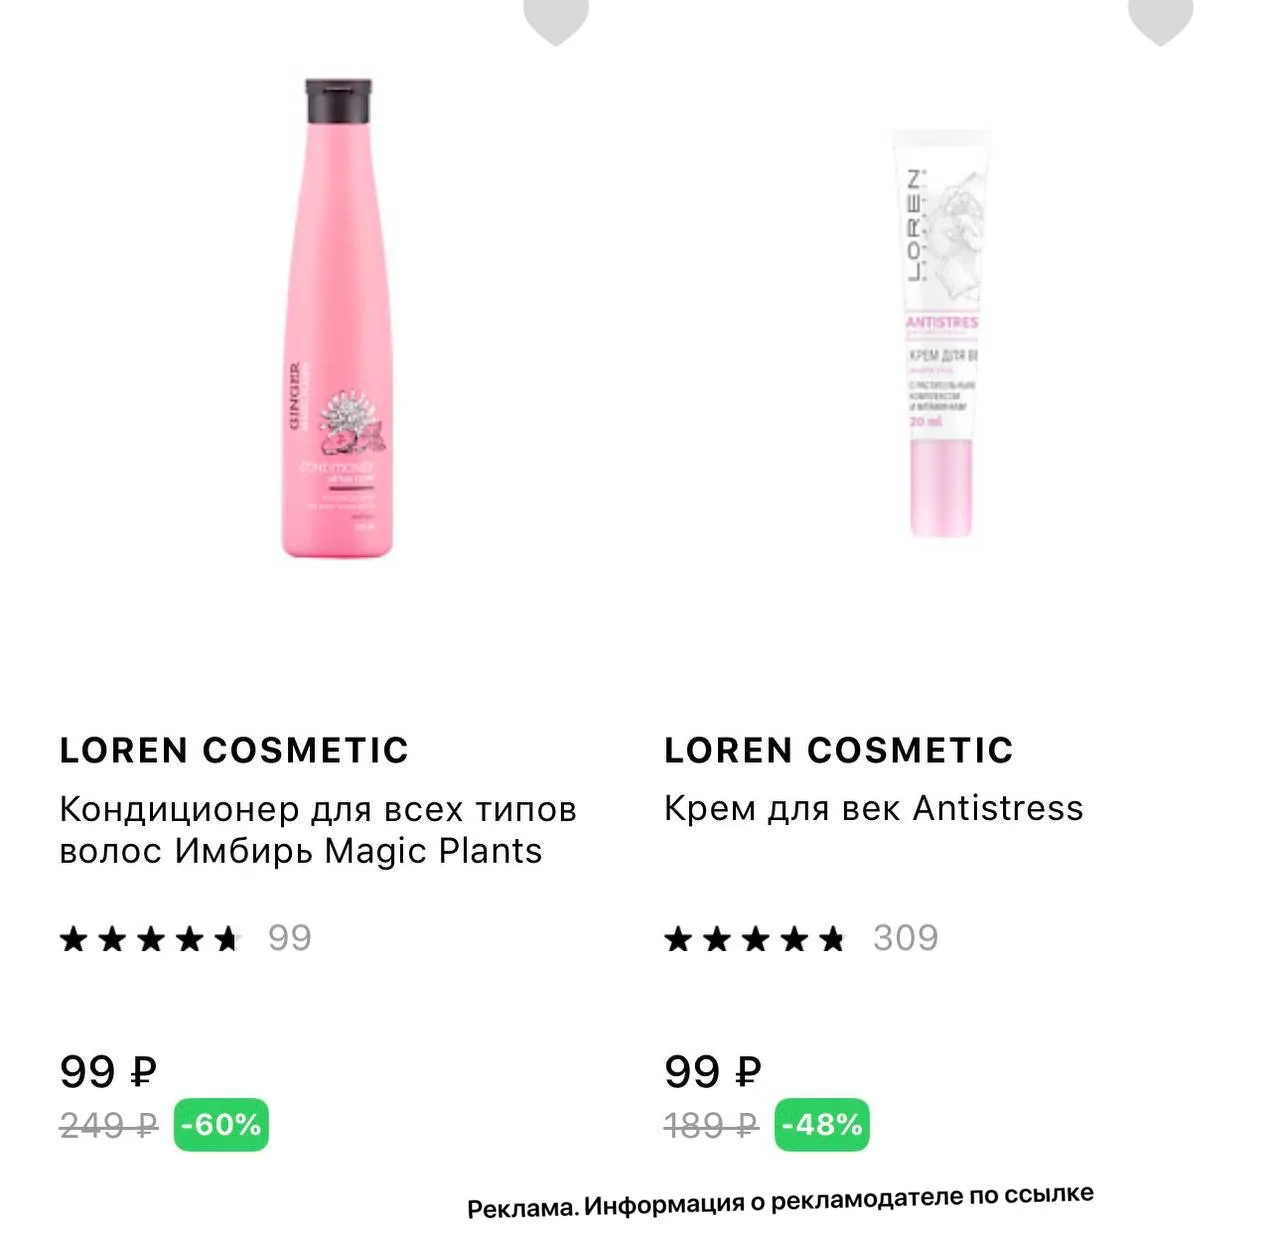The width and height of the screenshot is (1280, 1242).
Task: Favorite the ginger conditioner with heart icon
Action: point(556,18)
